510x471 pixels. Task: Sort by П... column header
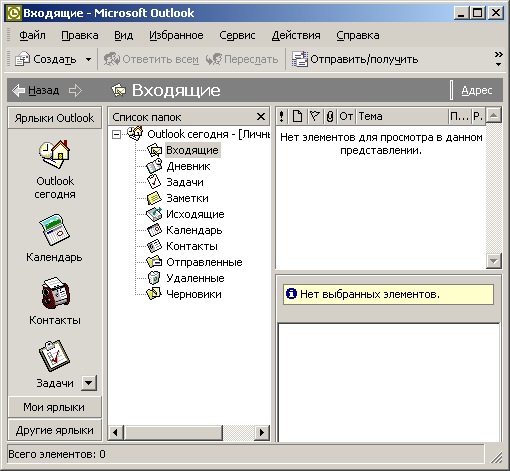(459, 116)
